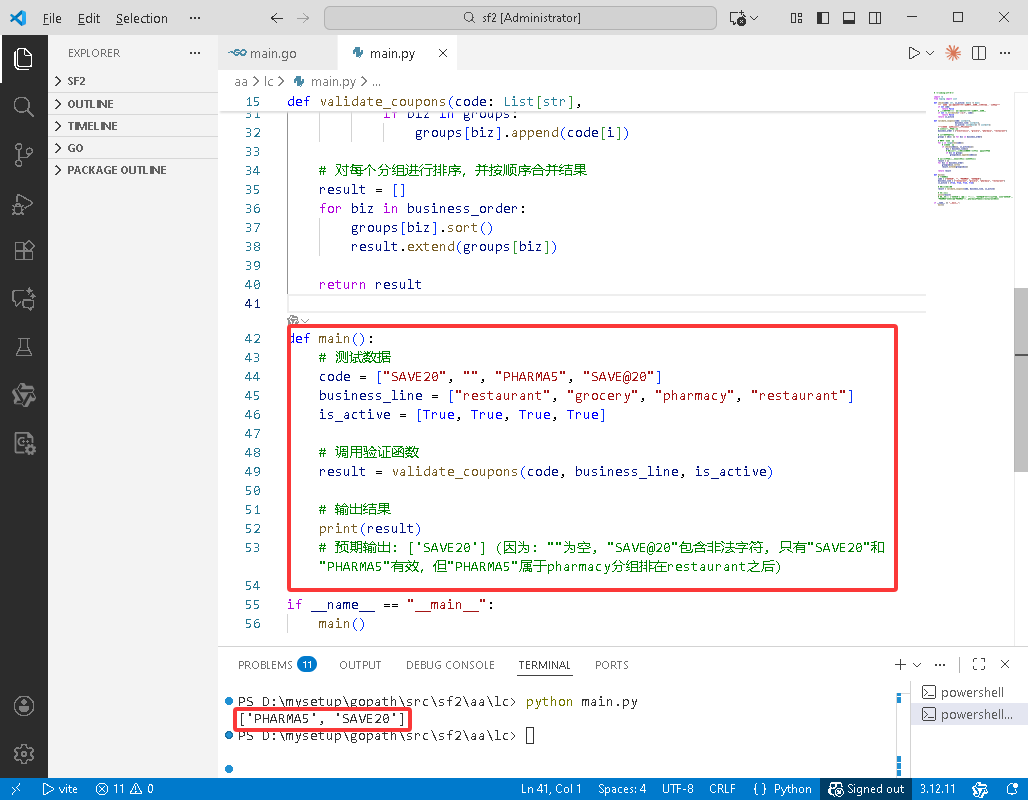
Task: Switch to OUTPUT panel tab
Action: (360, 665)
